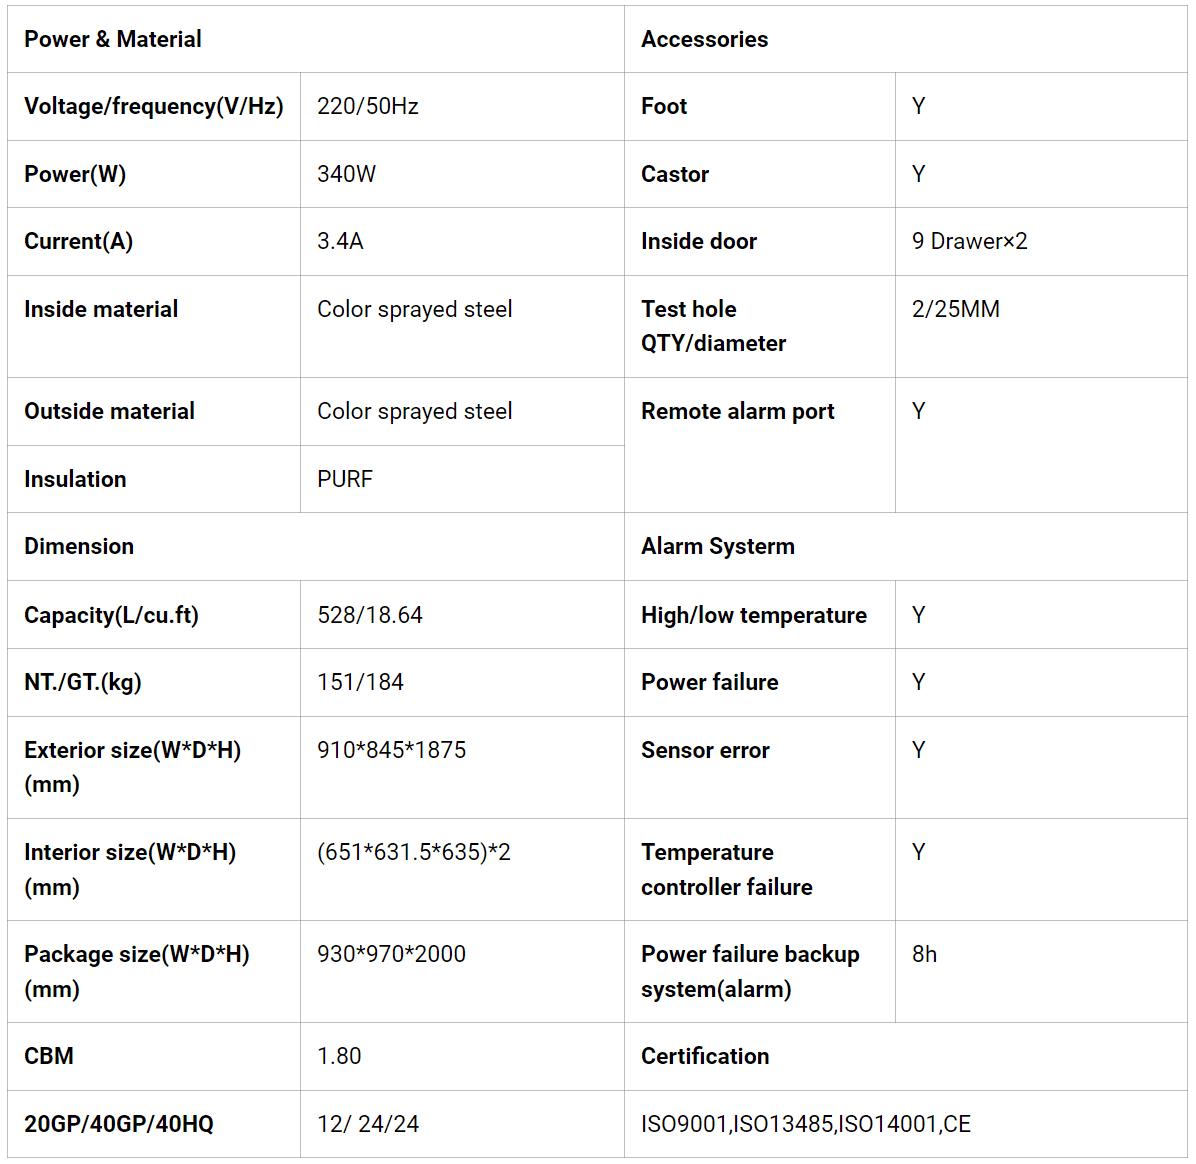Click the 20GP/40GP/40HQ label cell
Screen dimensions: 1196x1164
tap(119, 1124)
